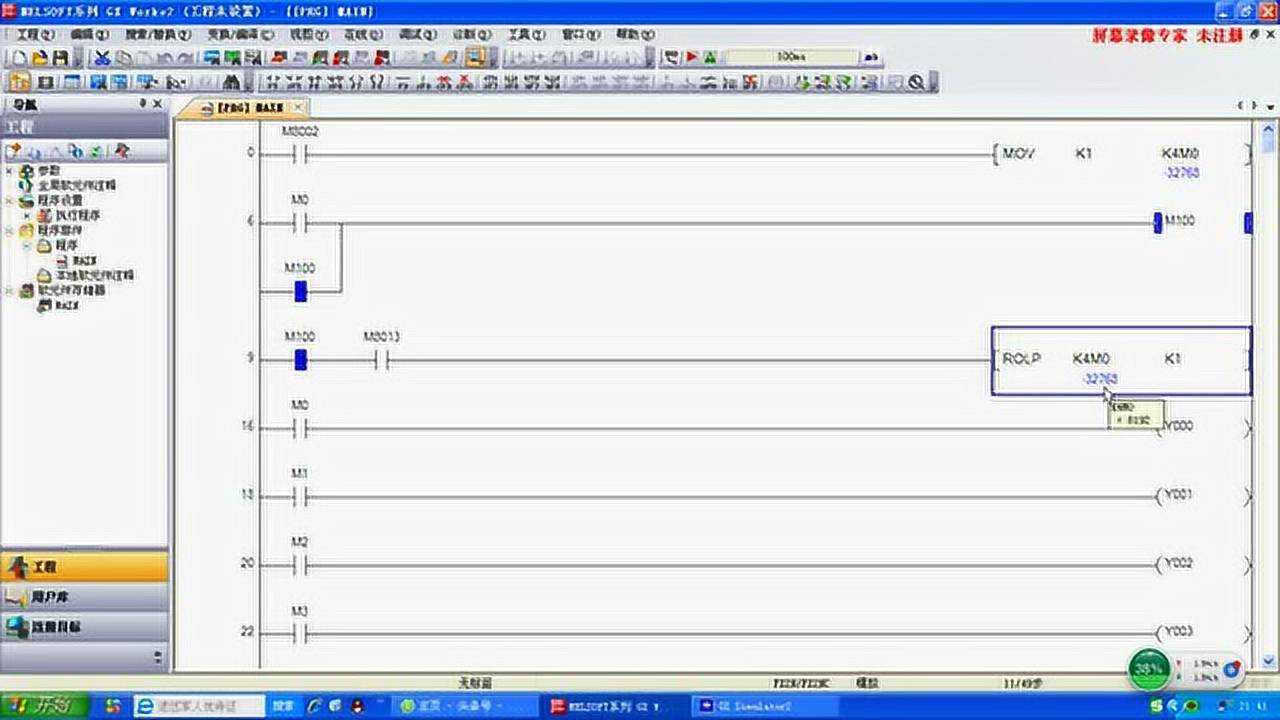Click the magnifier zoom icon in ladder toolbar
Viewport: 1280px width, 720px height.
916,83
